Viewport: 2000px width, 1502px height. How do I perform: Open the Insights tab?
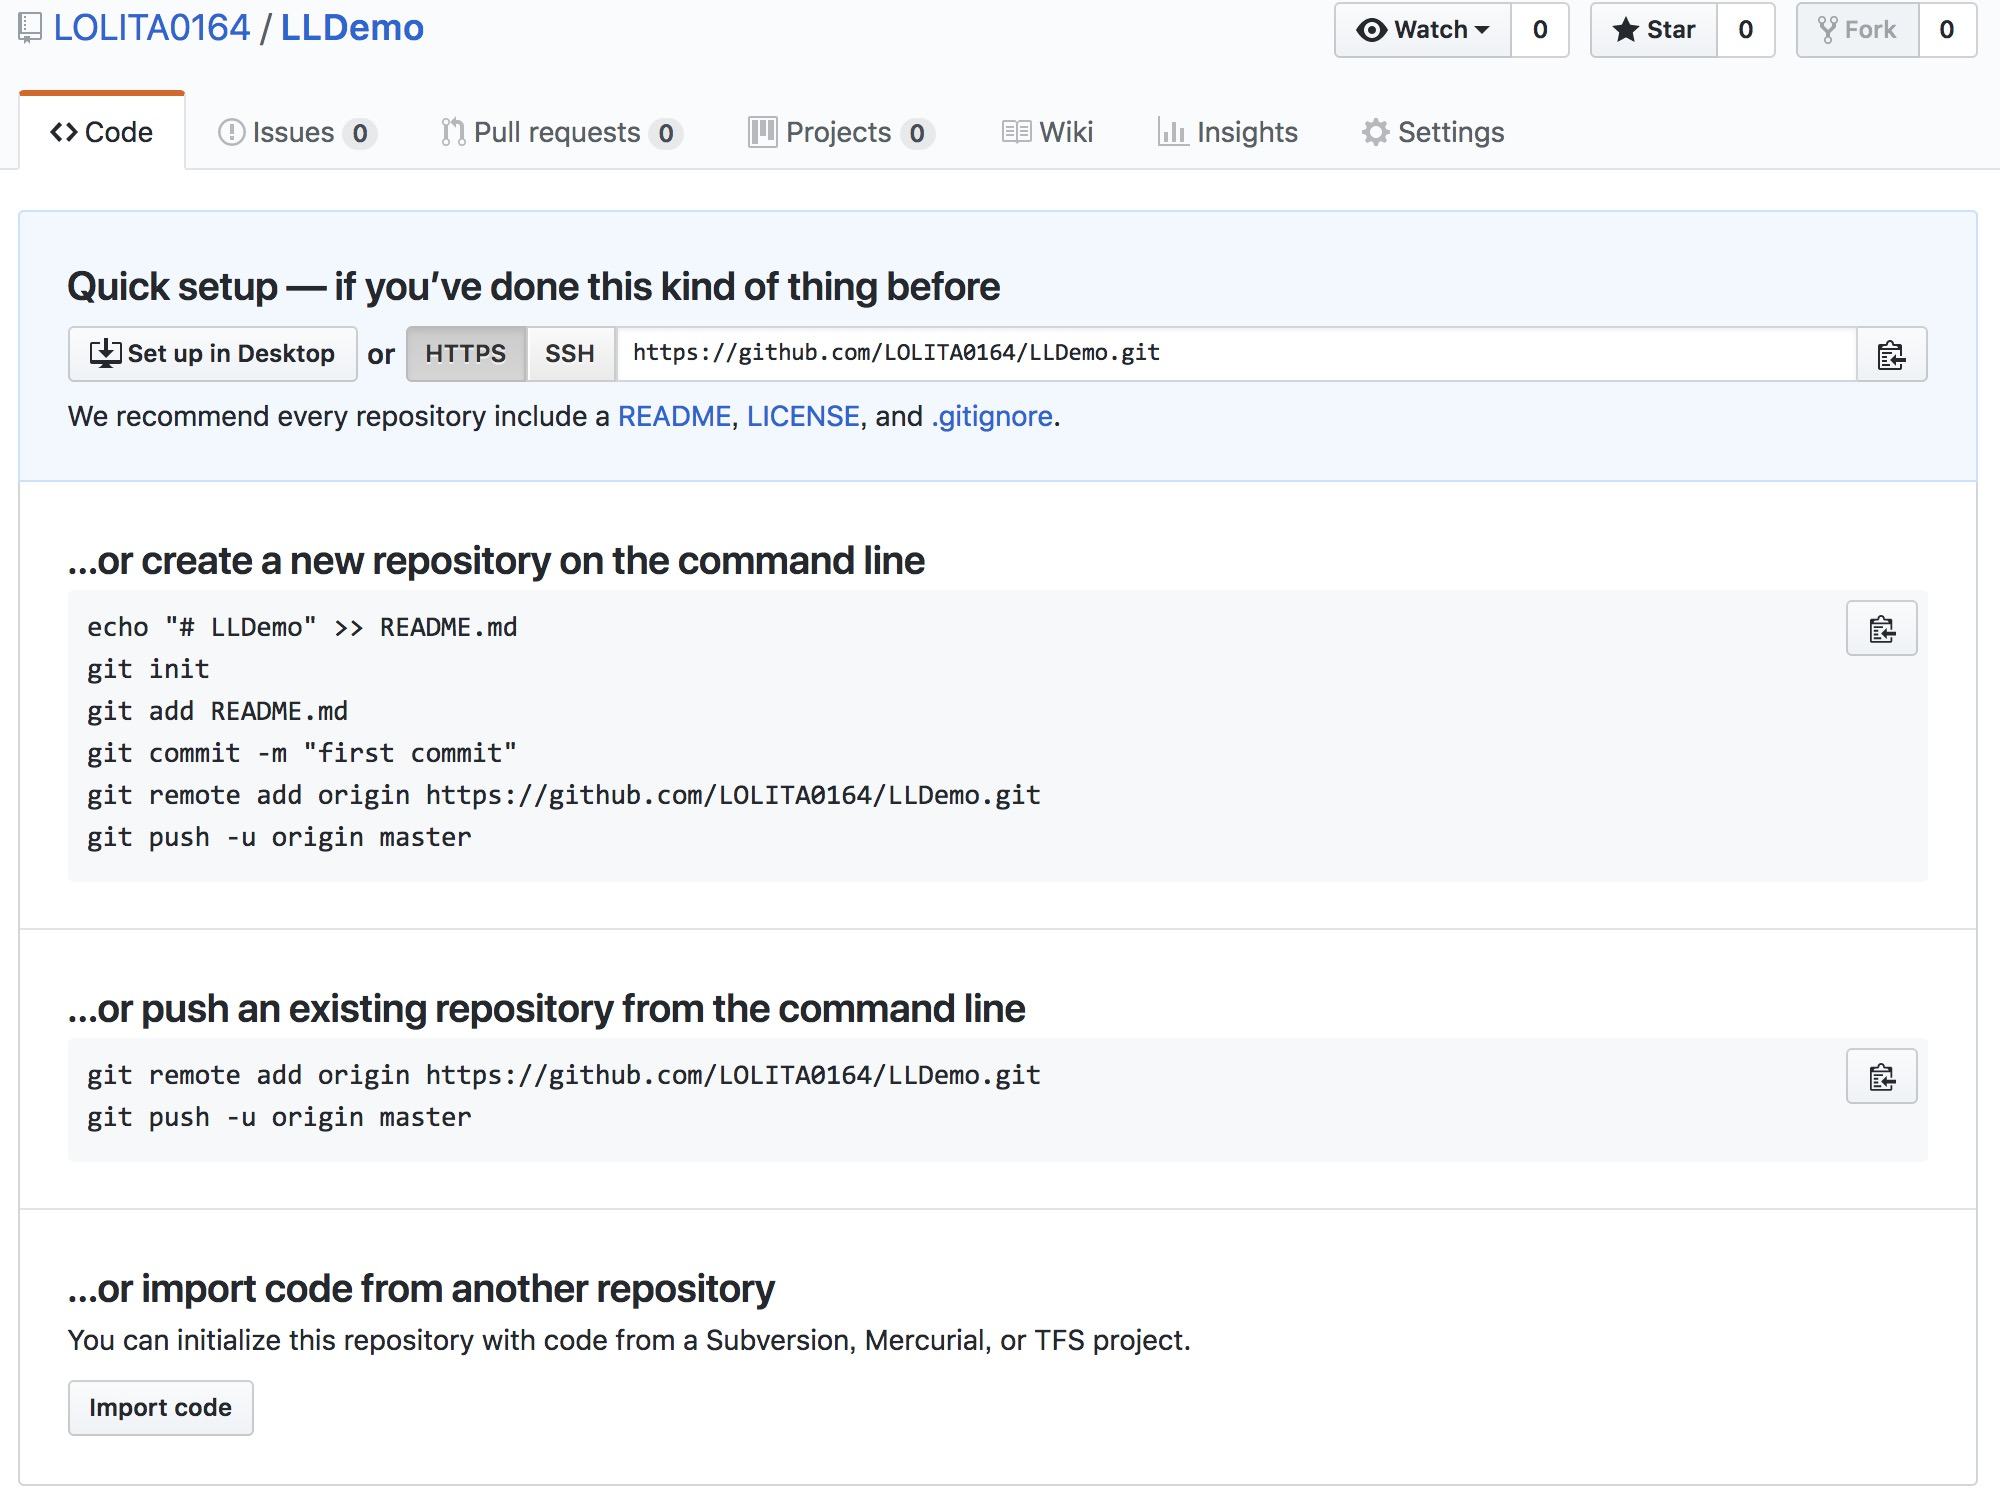(1228, 132)
